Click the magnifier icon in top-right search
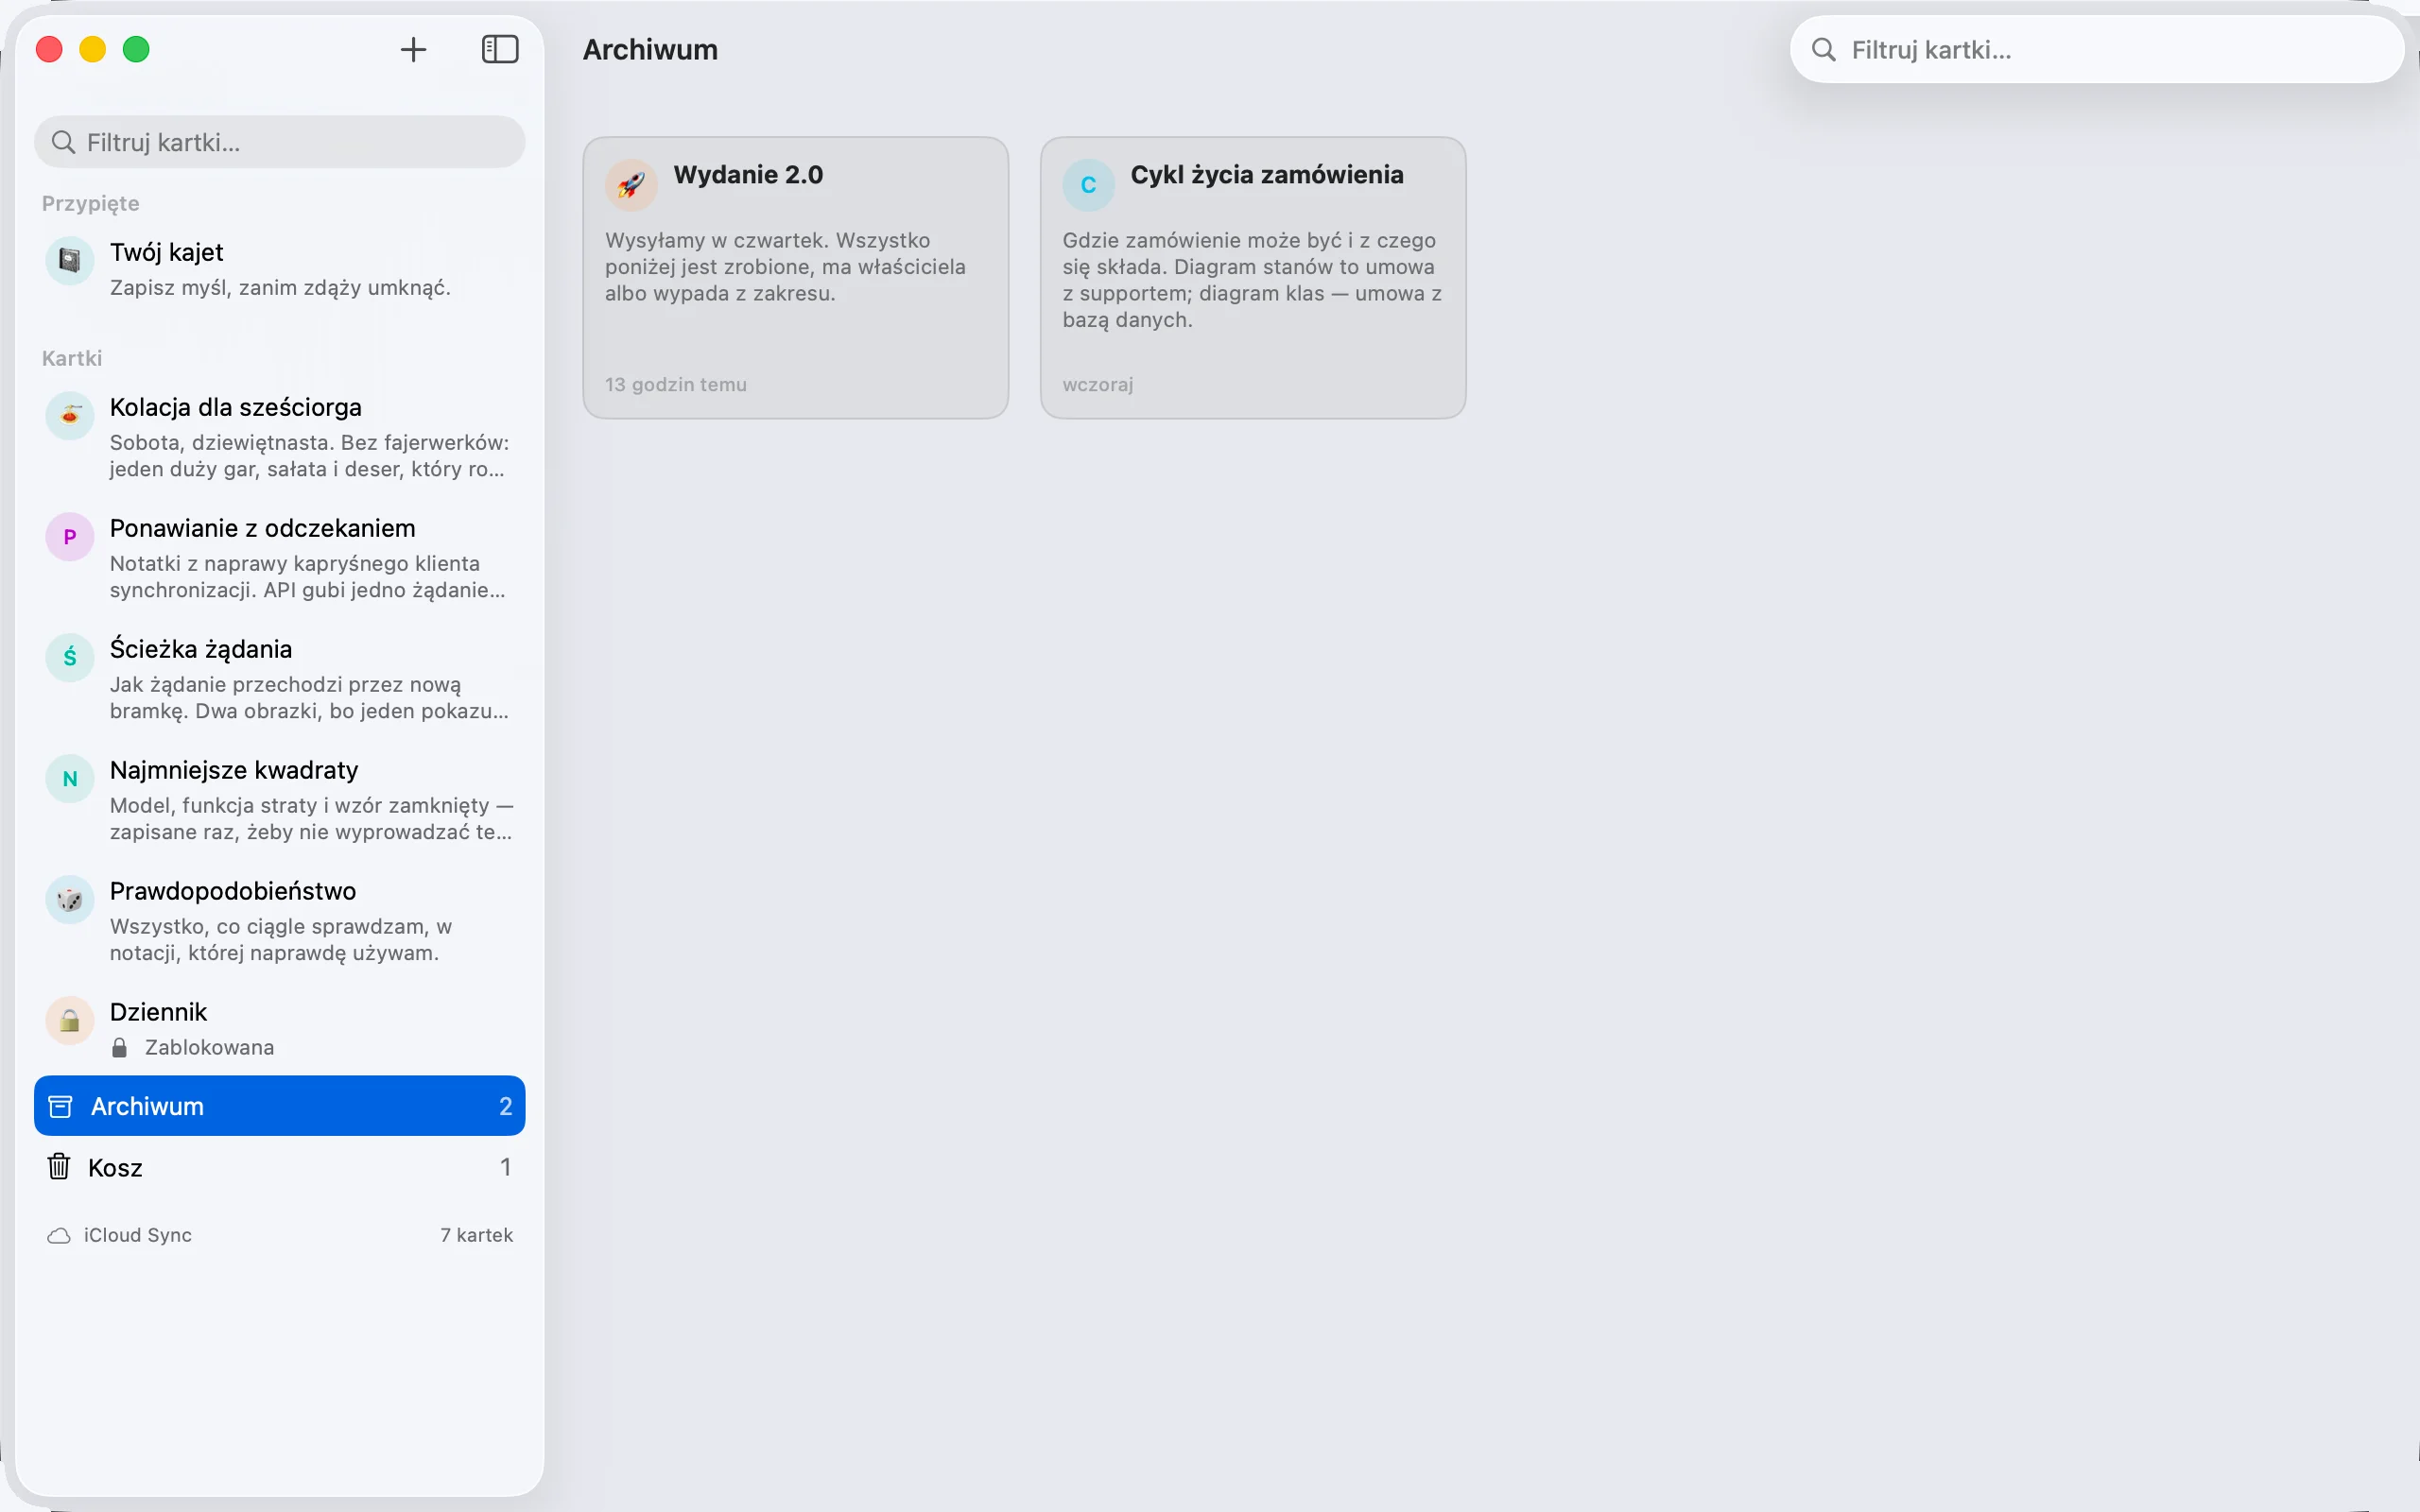 pyautogui.click(x=1823, y=50)
